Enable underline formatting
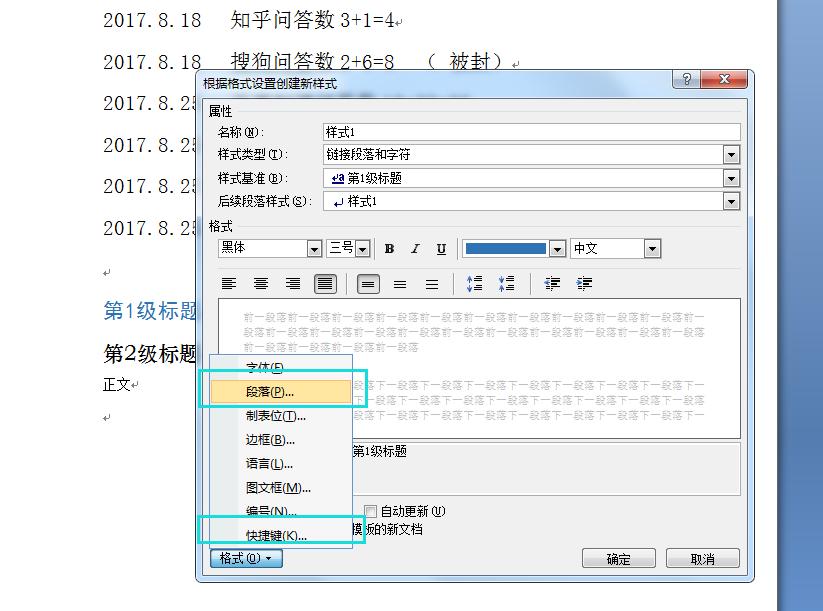The height and width of the screenshot is (611, 823). (440, 247)
